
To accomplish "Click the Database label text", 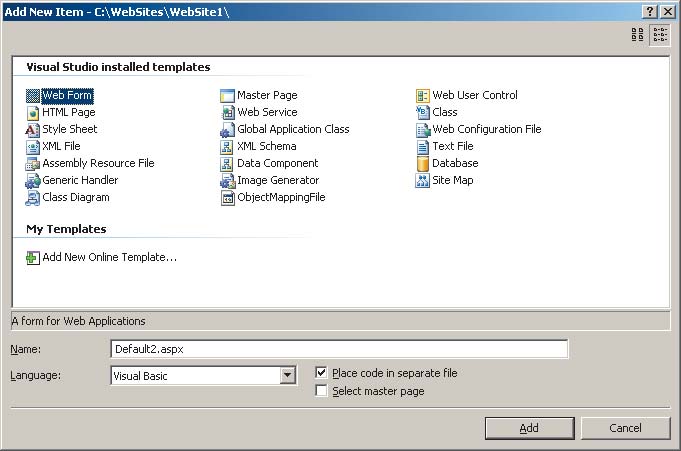I will pos(455,163).
